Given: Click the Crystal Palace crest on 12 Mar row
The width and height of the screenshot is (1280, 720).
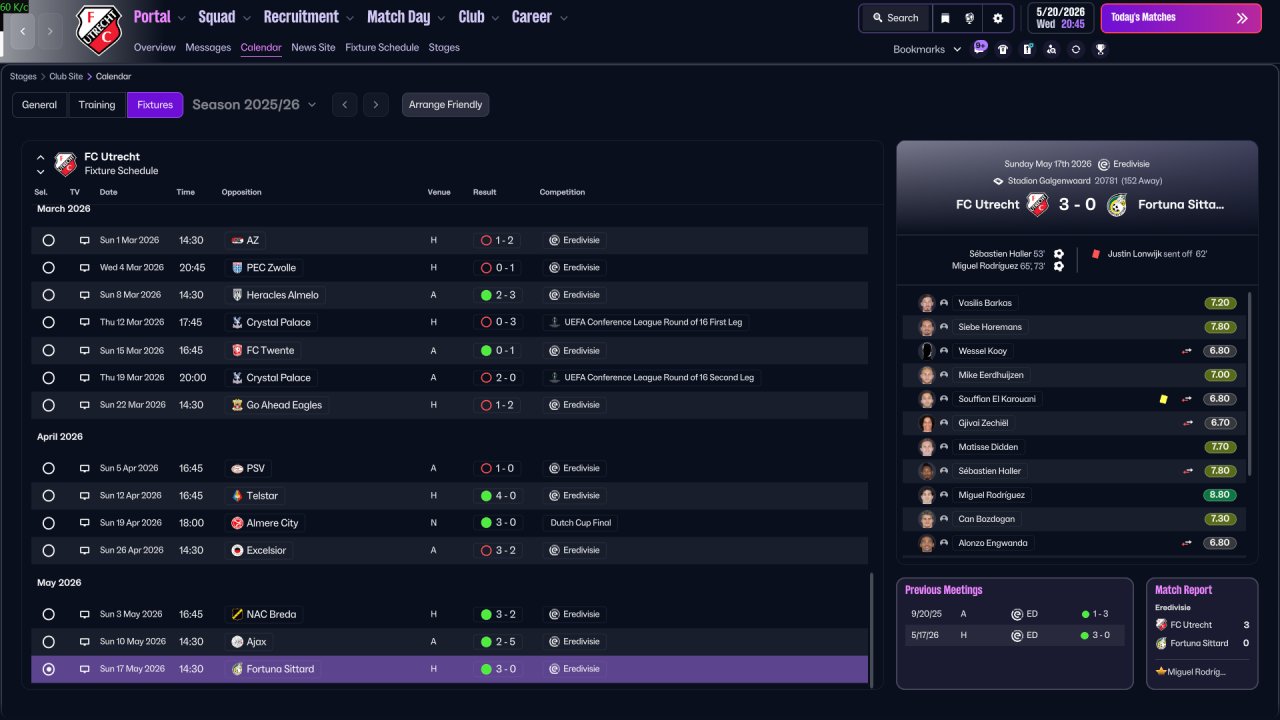Looking at the screenshot, I should click(x=237, y=323).
